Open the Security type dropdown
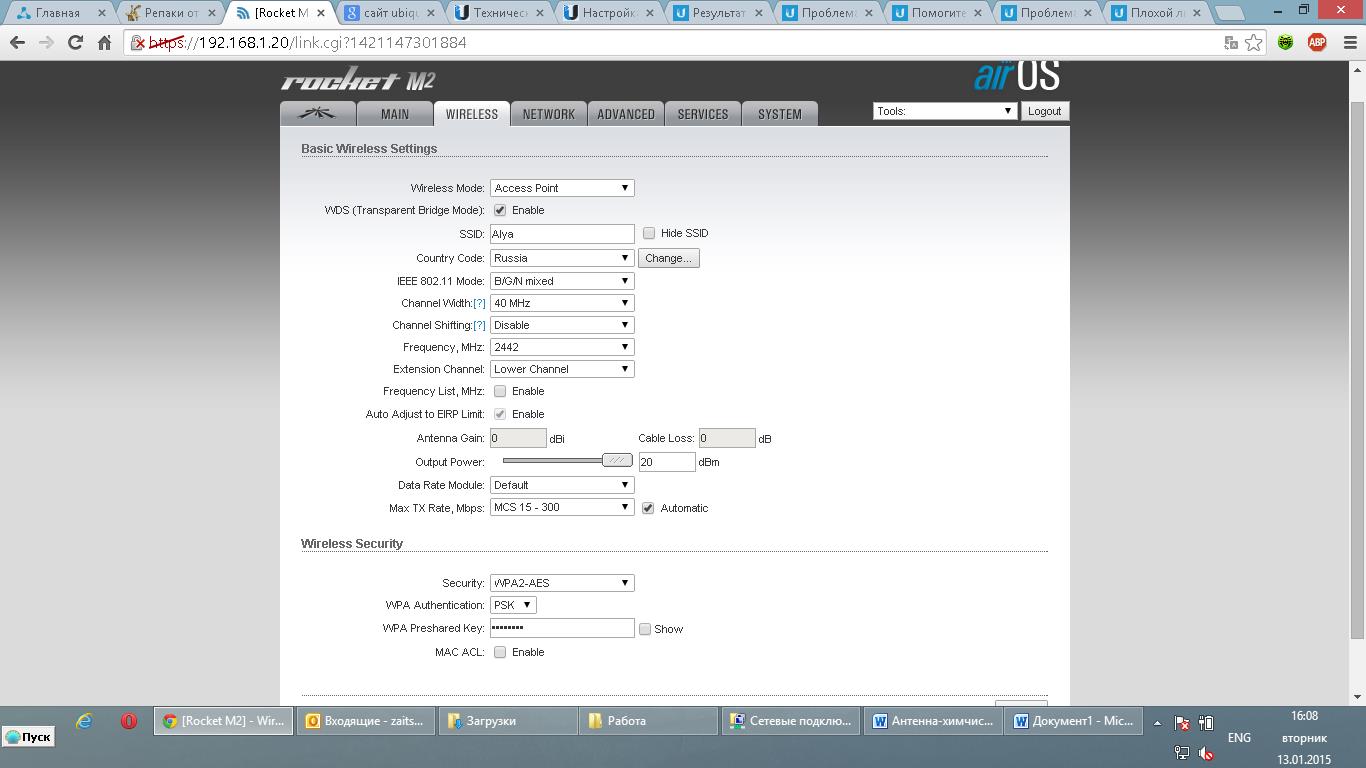 click(562, 583)
